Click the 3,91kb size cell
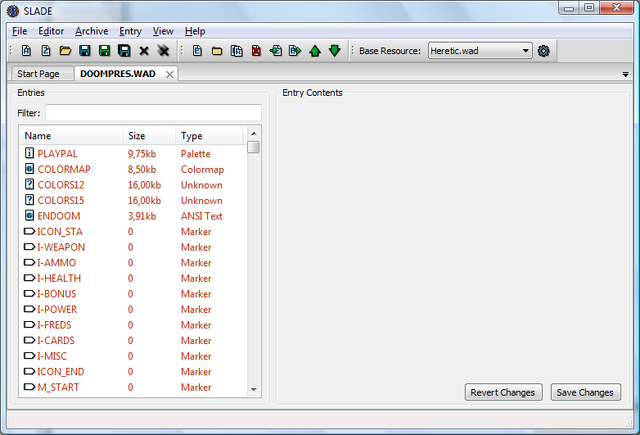Screen dimensions: 640x435 click(142, 216)
